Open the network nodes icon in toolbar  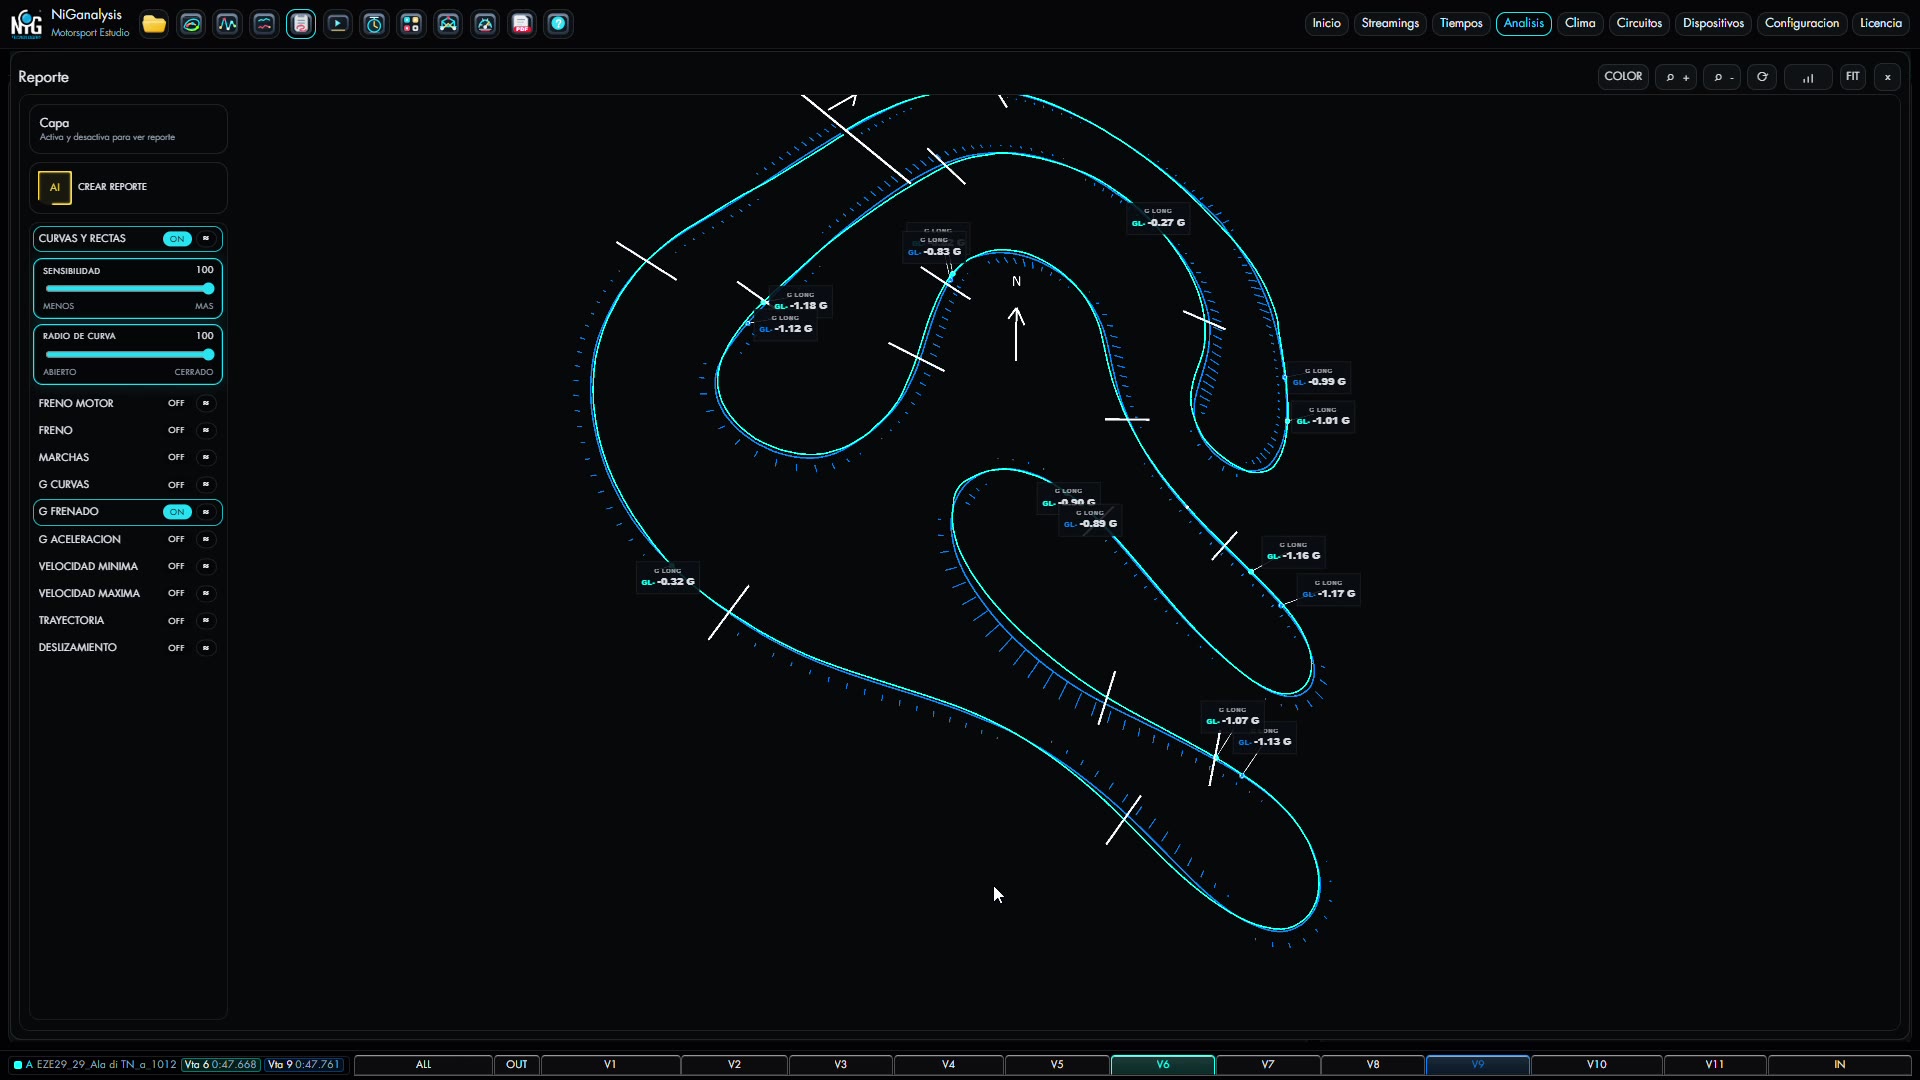tap(448, 24)
